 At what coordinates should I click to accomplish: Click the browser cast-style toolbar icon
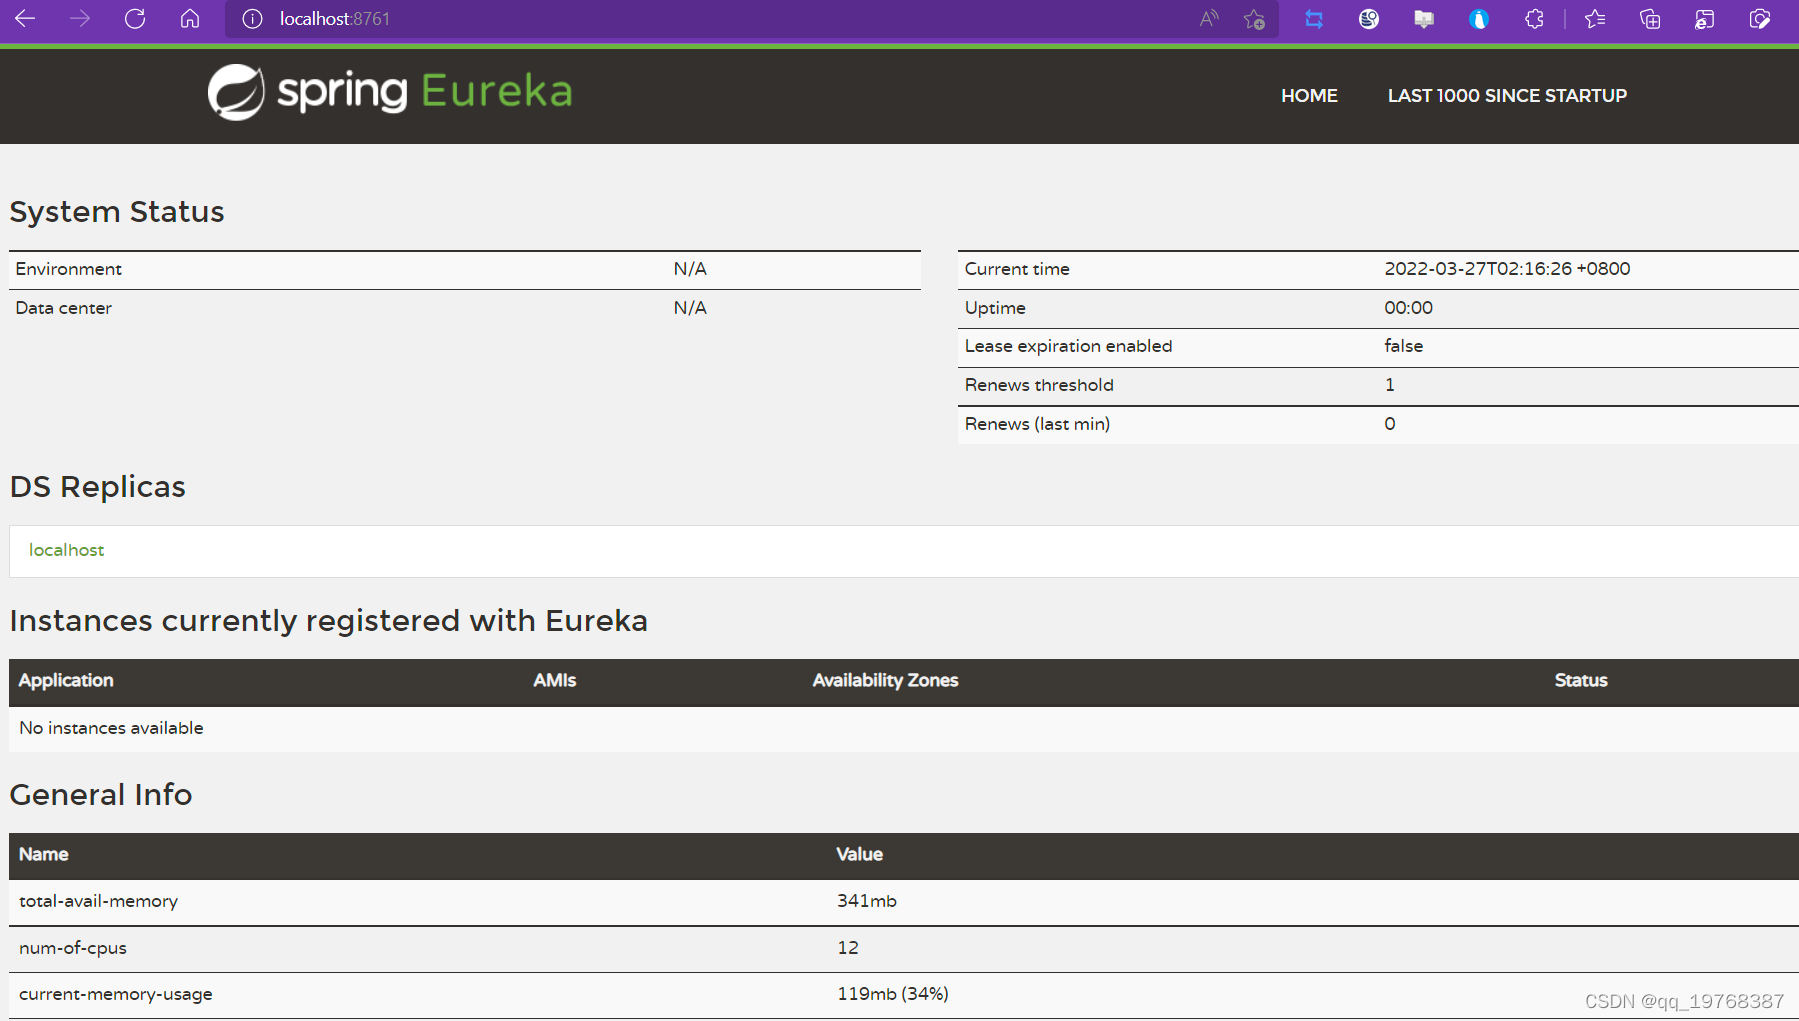click(1705, 19)
